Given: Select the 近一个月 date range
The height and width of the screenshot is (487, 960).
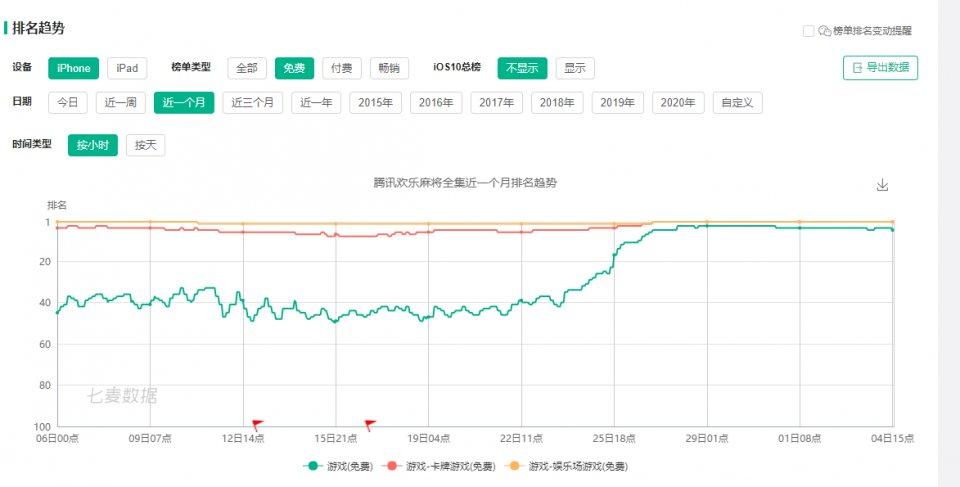Looking at the screenshot, I should 184,103.
